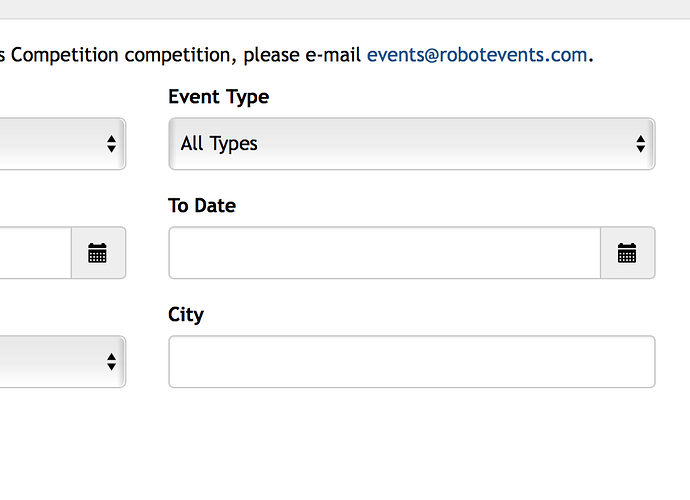Click the arrows of the dropdown left of Event Type
The height and width of the screenshot is (500, 690).
pos(111,144)
